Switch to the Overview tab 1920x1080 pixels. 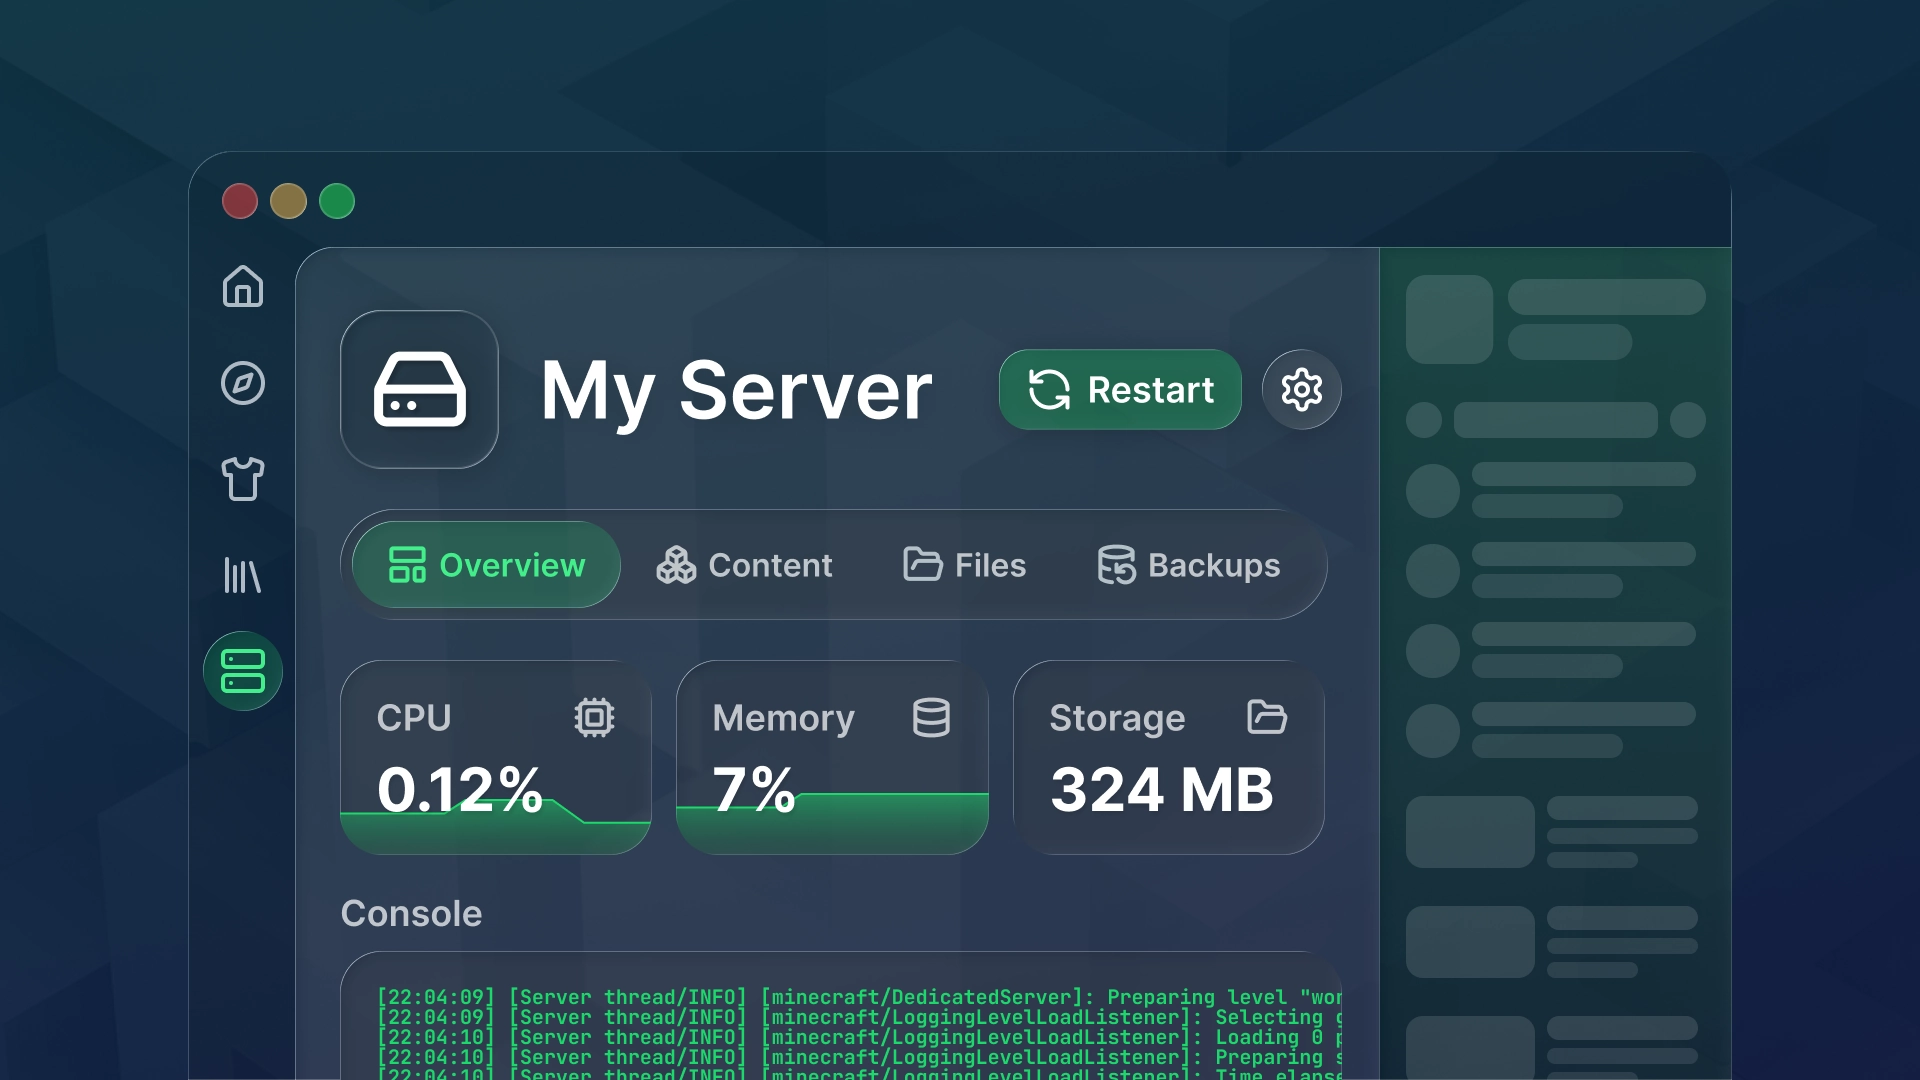coord(487,565)
